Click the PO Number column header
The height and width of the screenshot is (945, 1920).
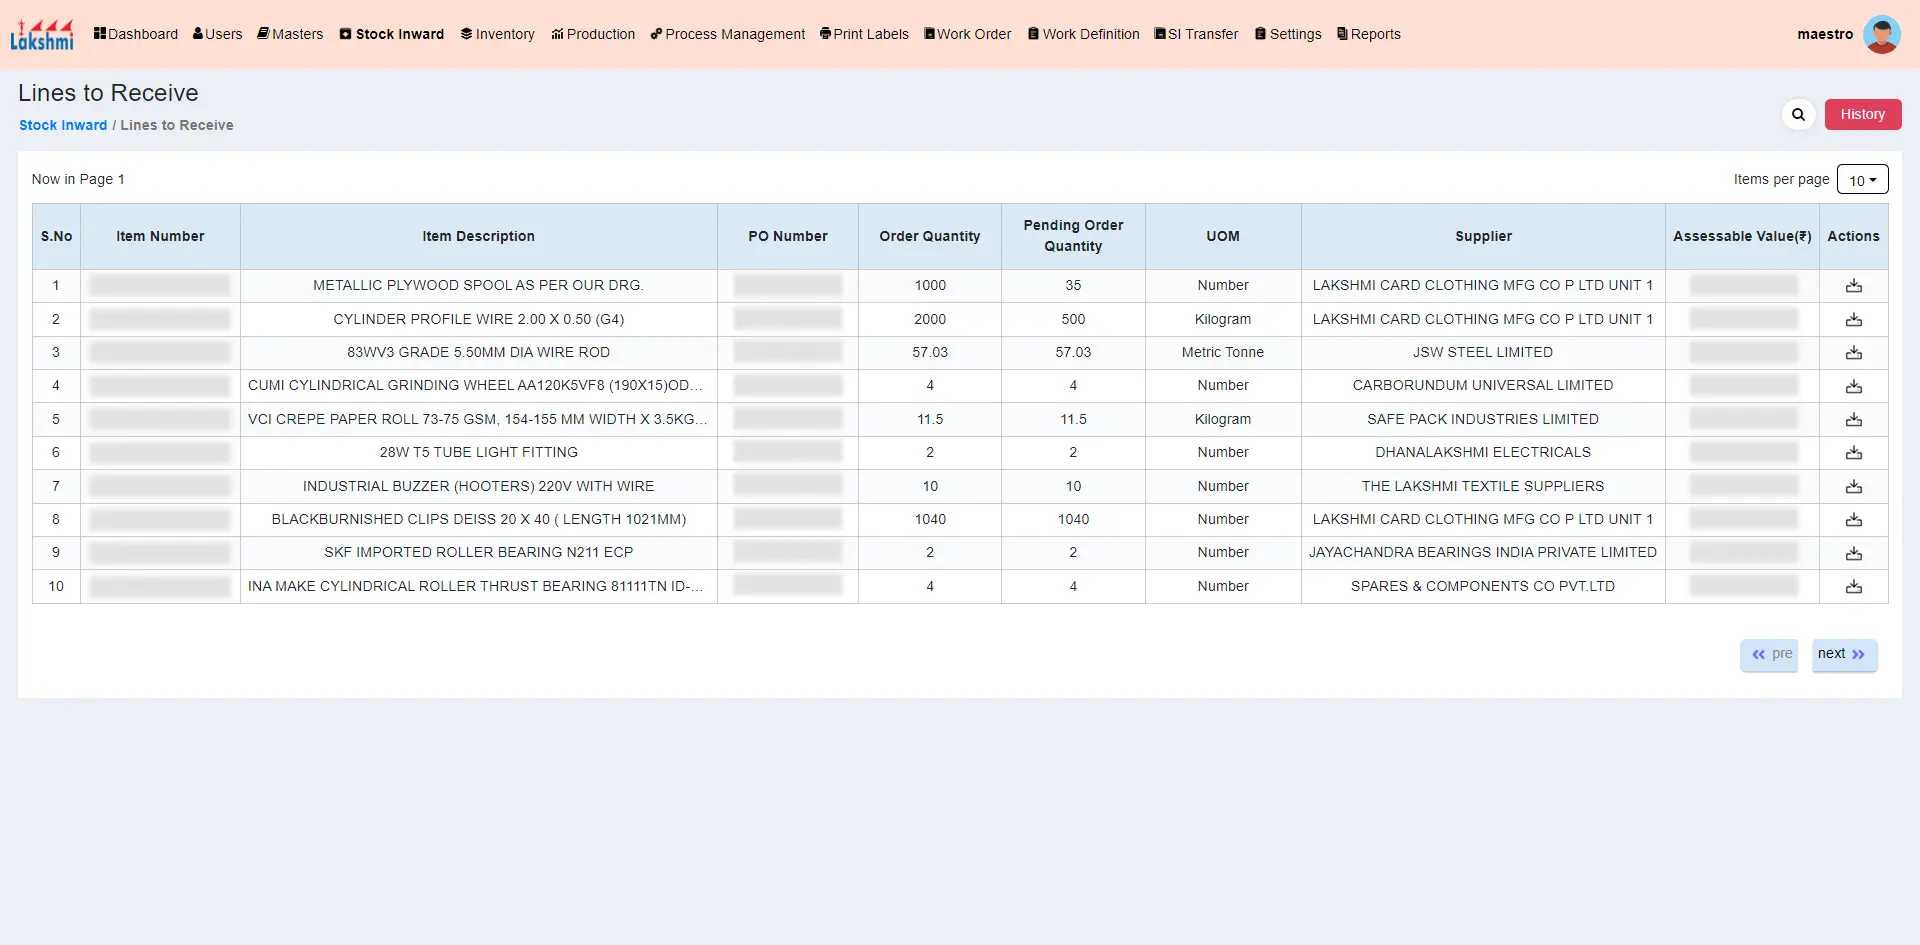788,237
